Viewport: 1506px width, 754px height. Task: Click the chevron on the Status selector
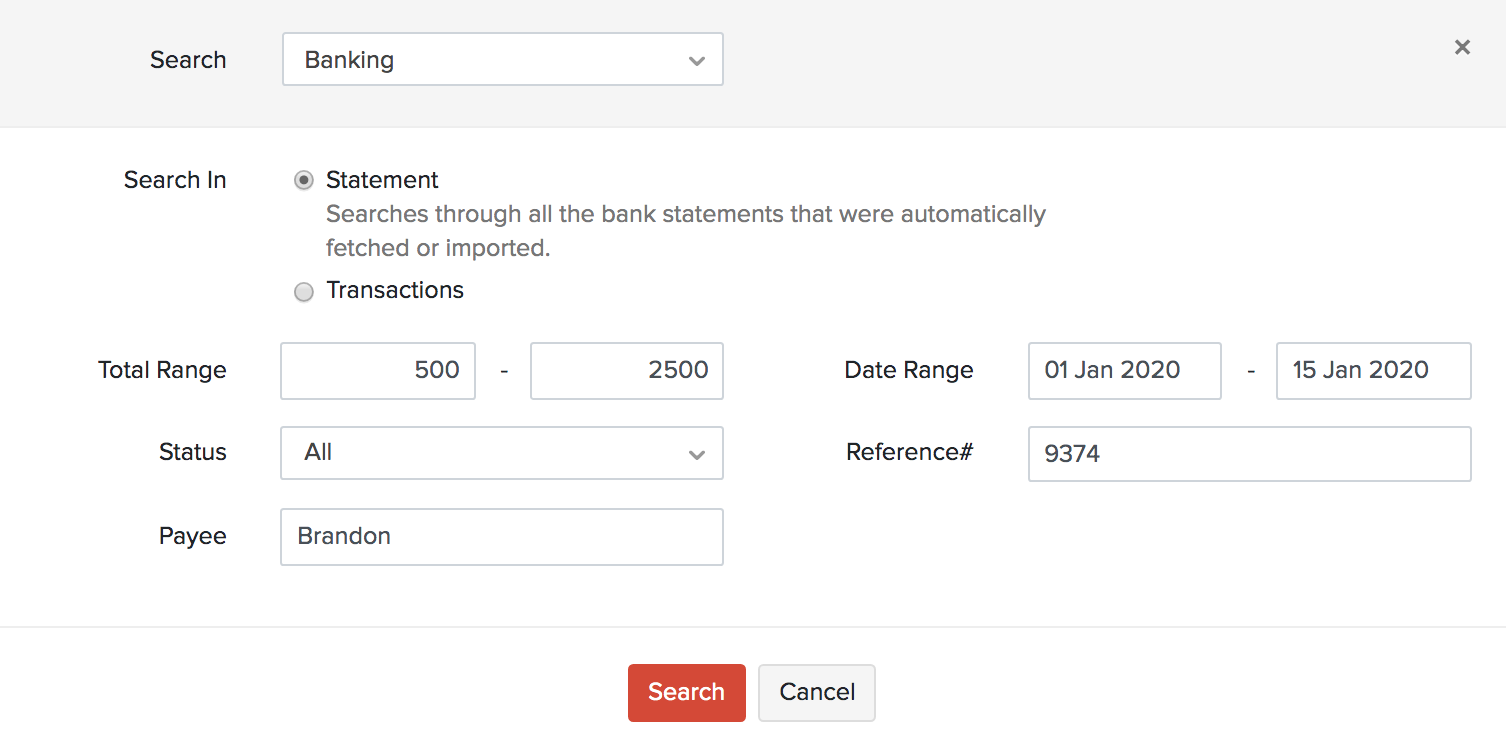point(697,454)
